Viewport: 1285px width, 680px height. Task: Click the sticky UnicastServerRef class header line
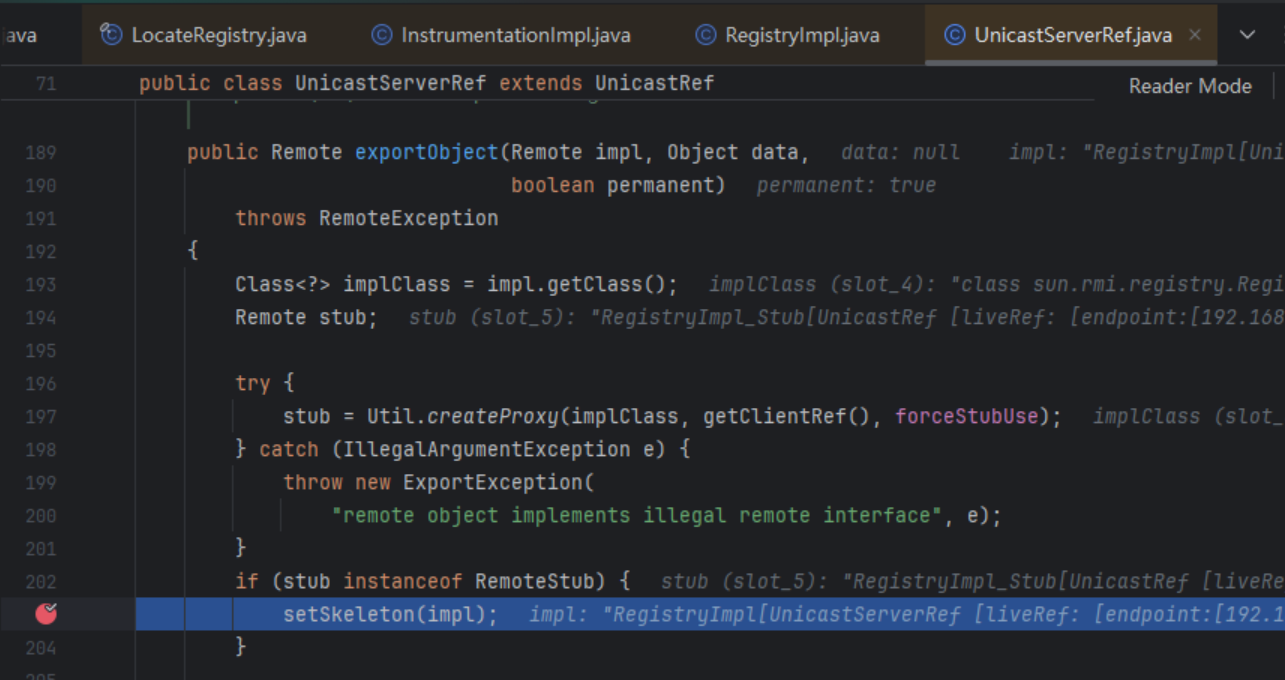426,83
